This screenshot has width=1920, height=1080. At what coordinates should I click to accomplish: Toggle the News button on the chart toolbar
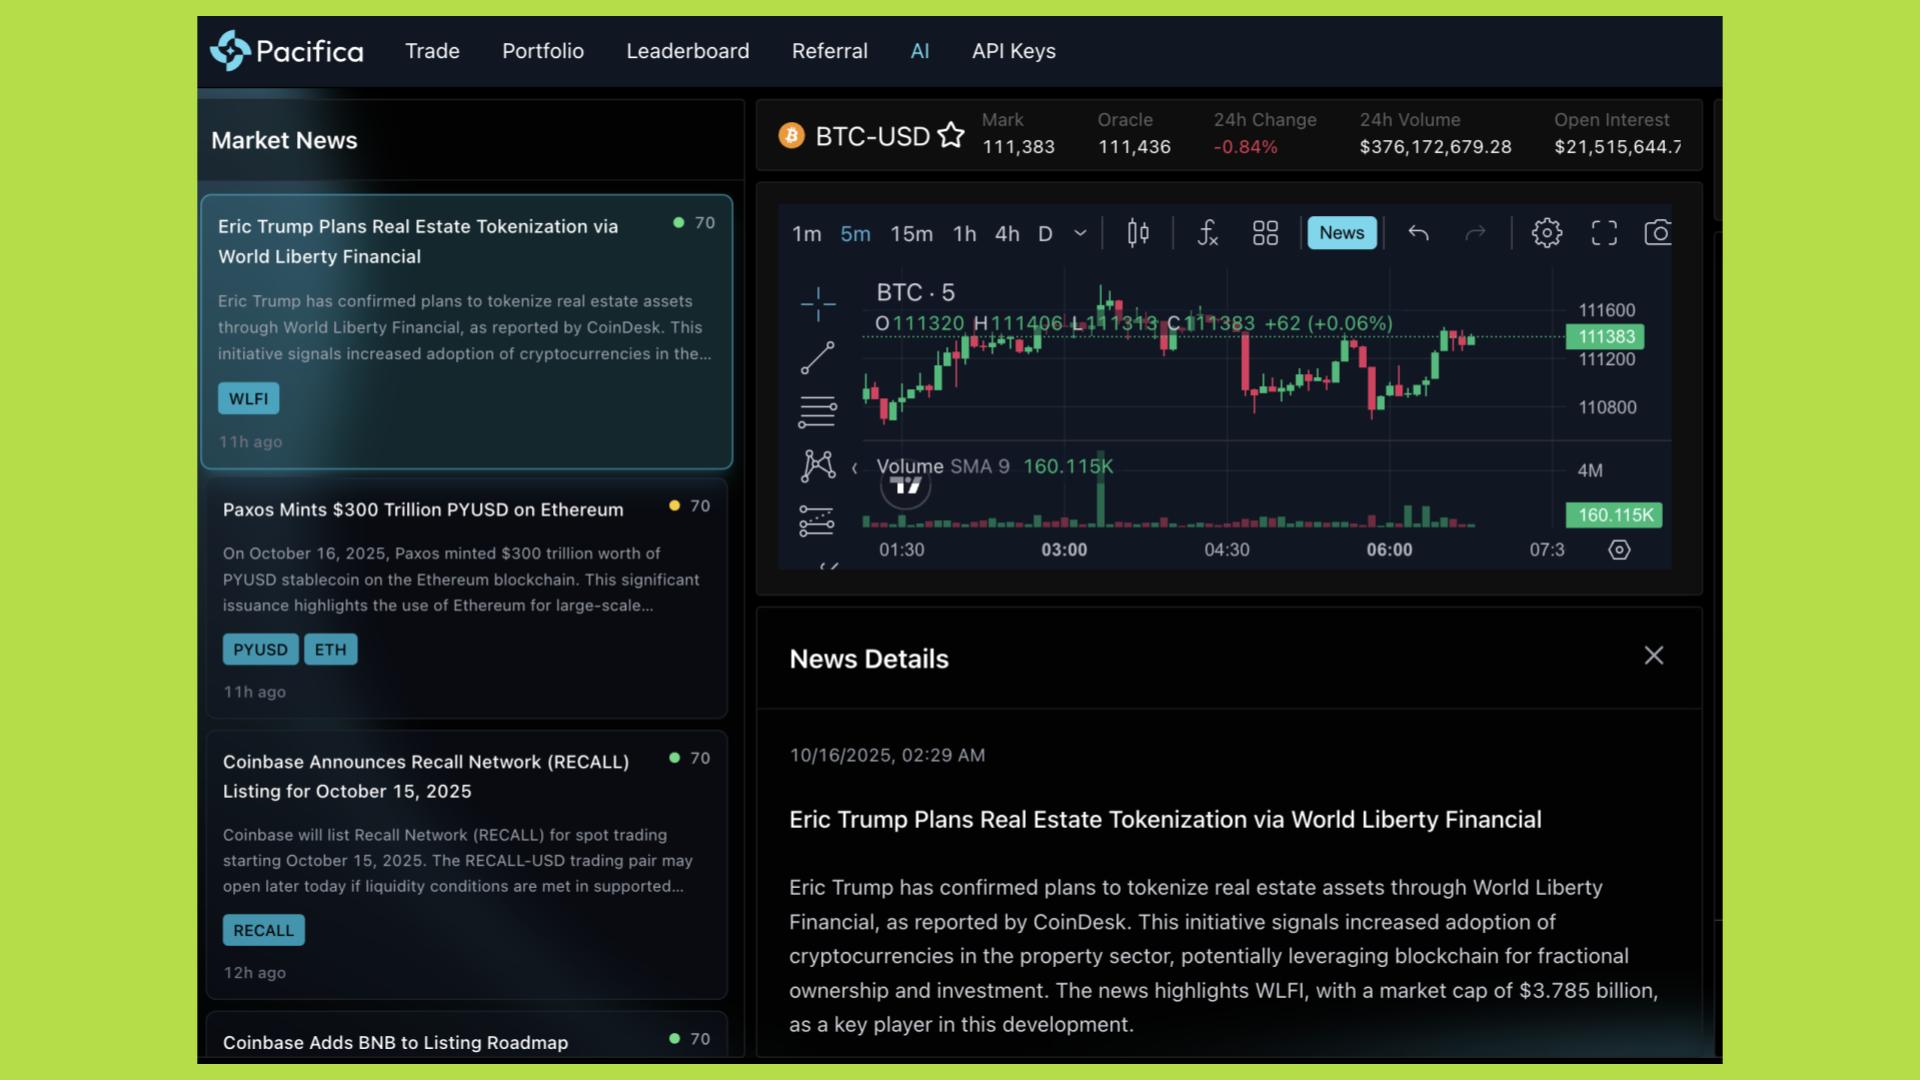click(1341, 233)
